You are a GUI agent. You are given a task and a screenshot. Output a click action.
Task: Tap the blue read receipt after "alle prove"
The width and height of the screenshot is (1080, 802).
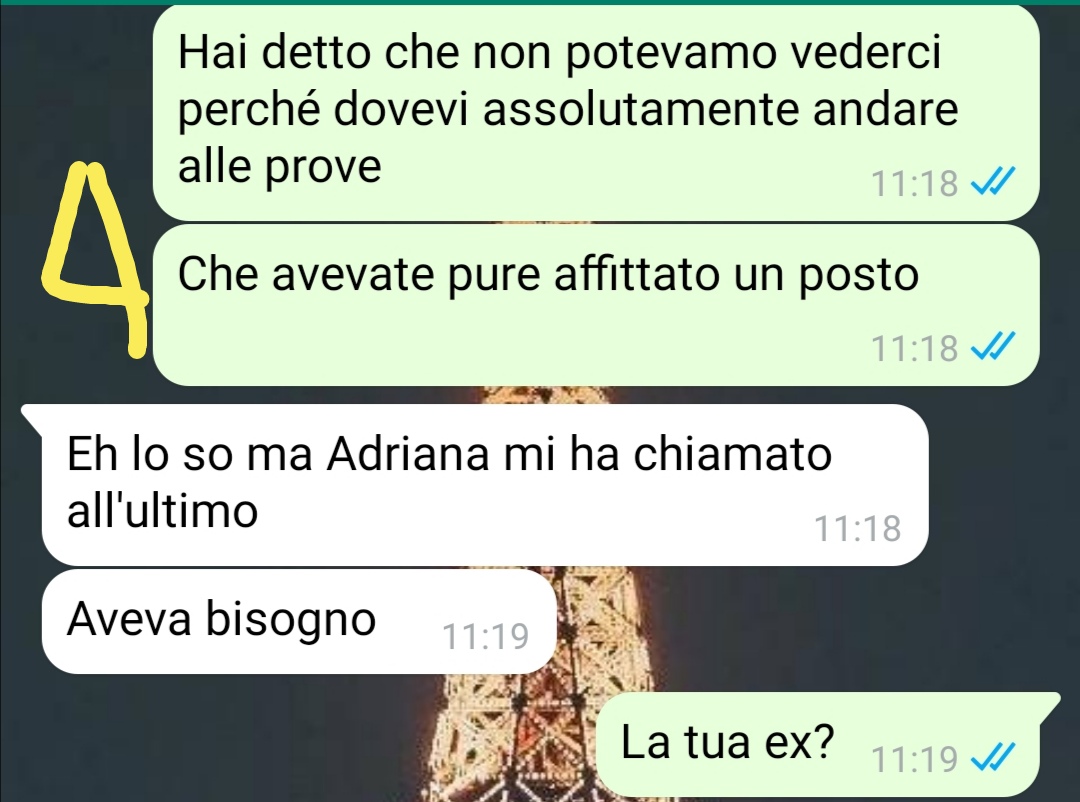click(x=993, y=183)
